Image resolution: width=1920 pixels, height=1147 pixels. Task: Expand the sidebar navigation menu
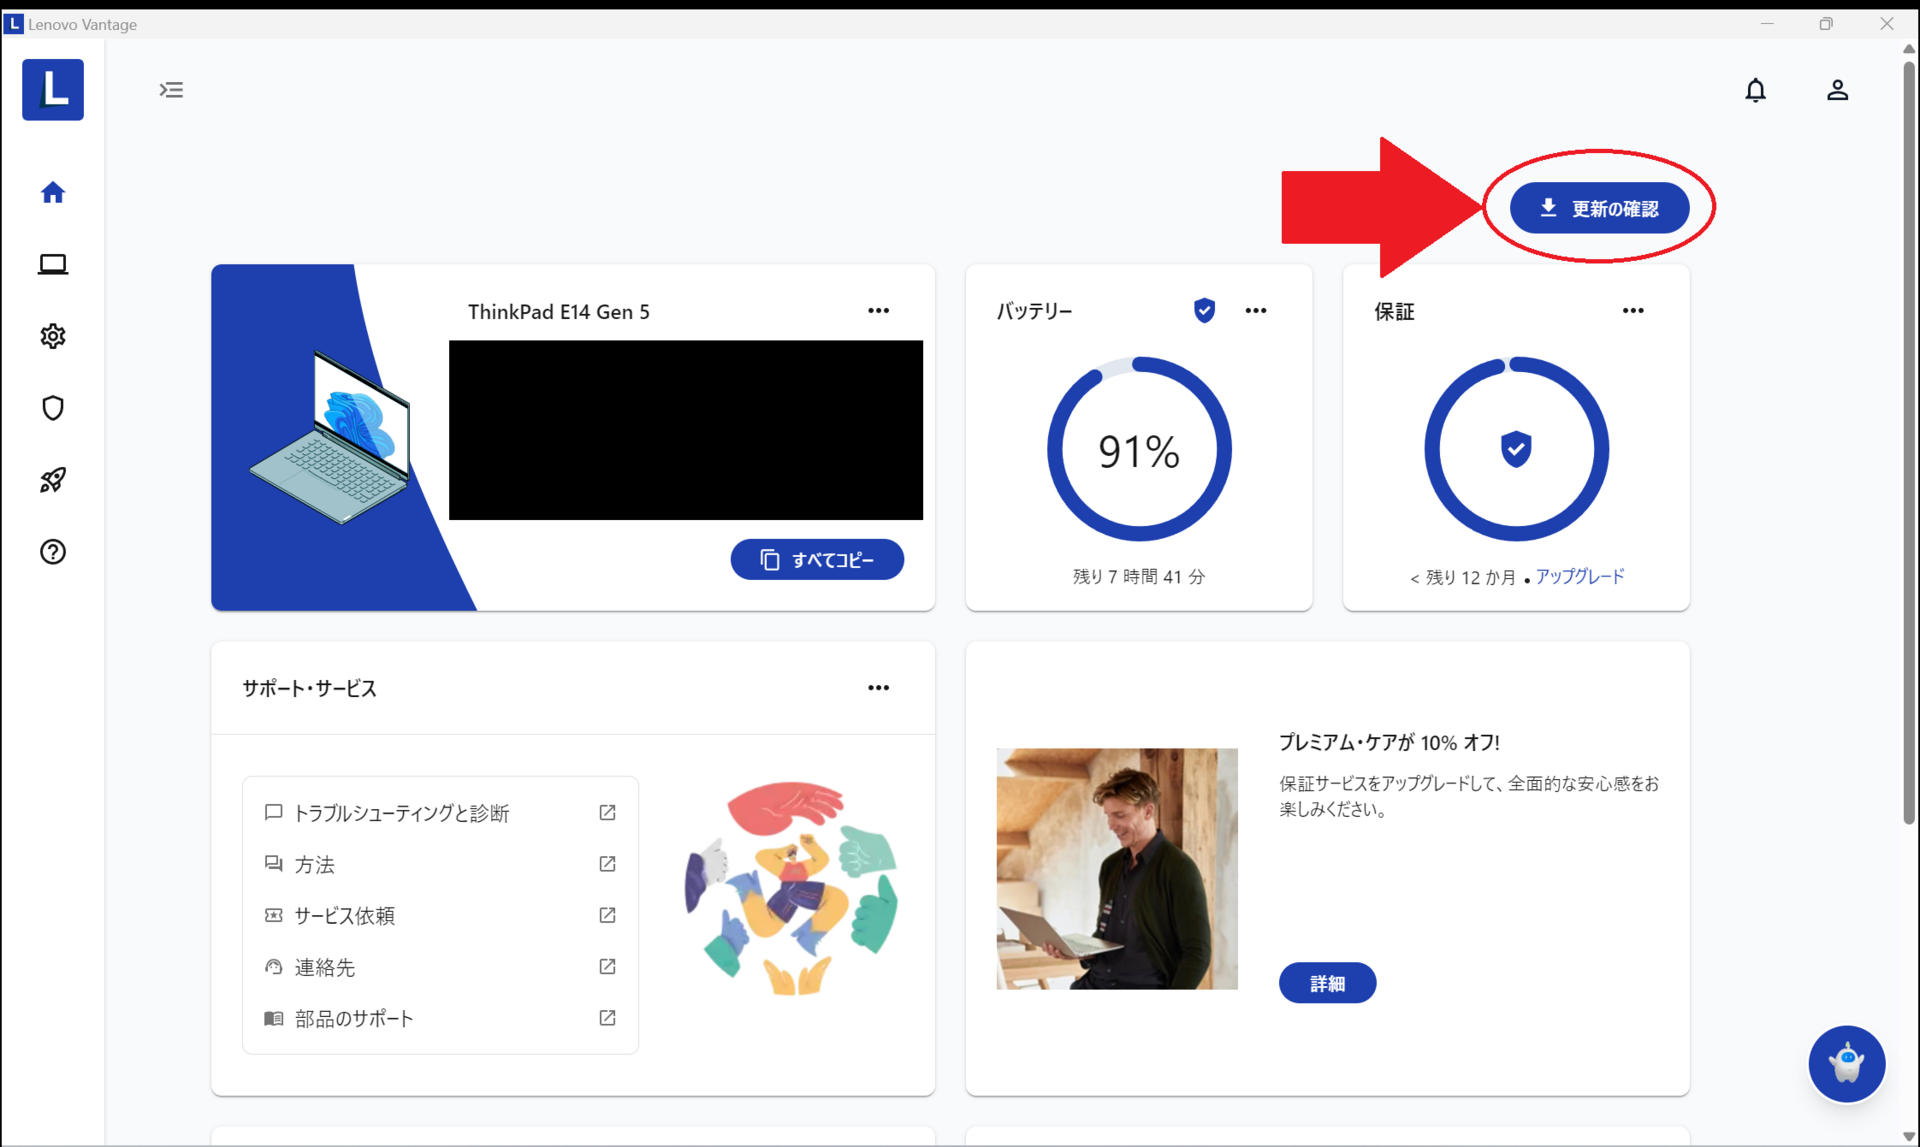click(172, 90)
